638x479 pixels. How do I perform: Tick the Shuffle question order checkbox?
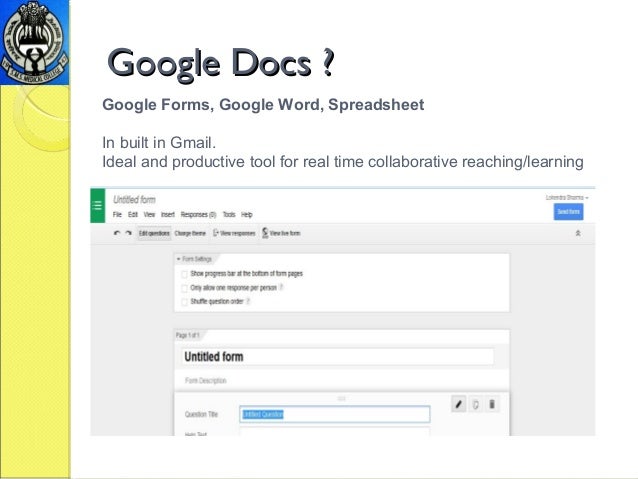(x=184, y=302)
